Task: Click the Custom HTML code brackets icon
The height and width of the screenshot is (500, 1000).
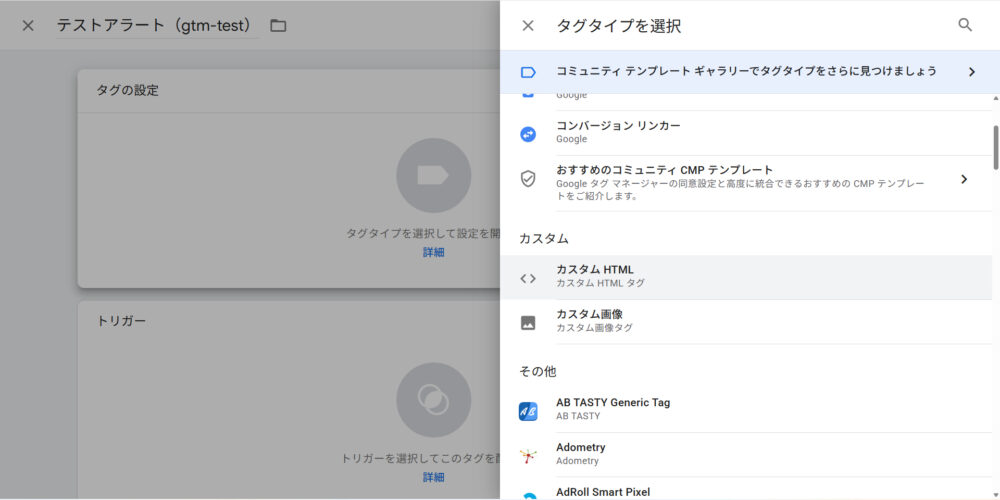Action: coord(528,278)
